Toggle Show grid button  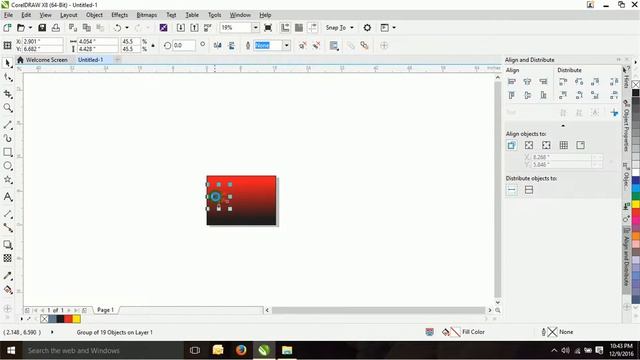(x=299, y=28)
